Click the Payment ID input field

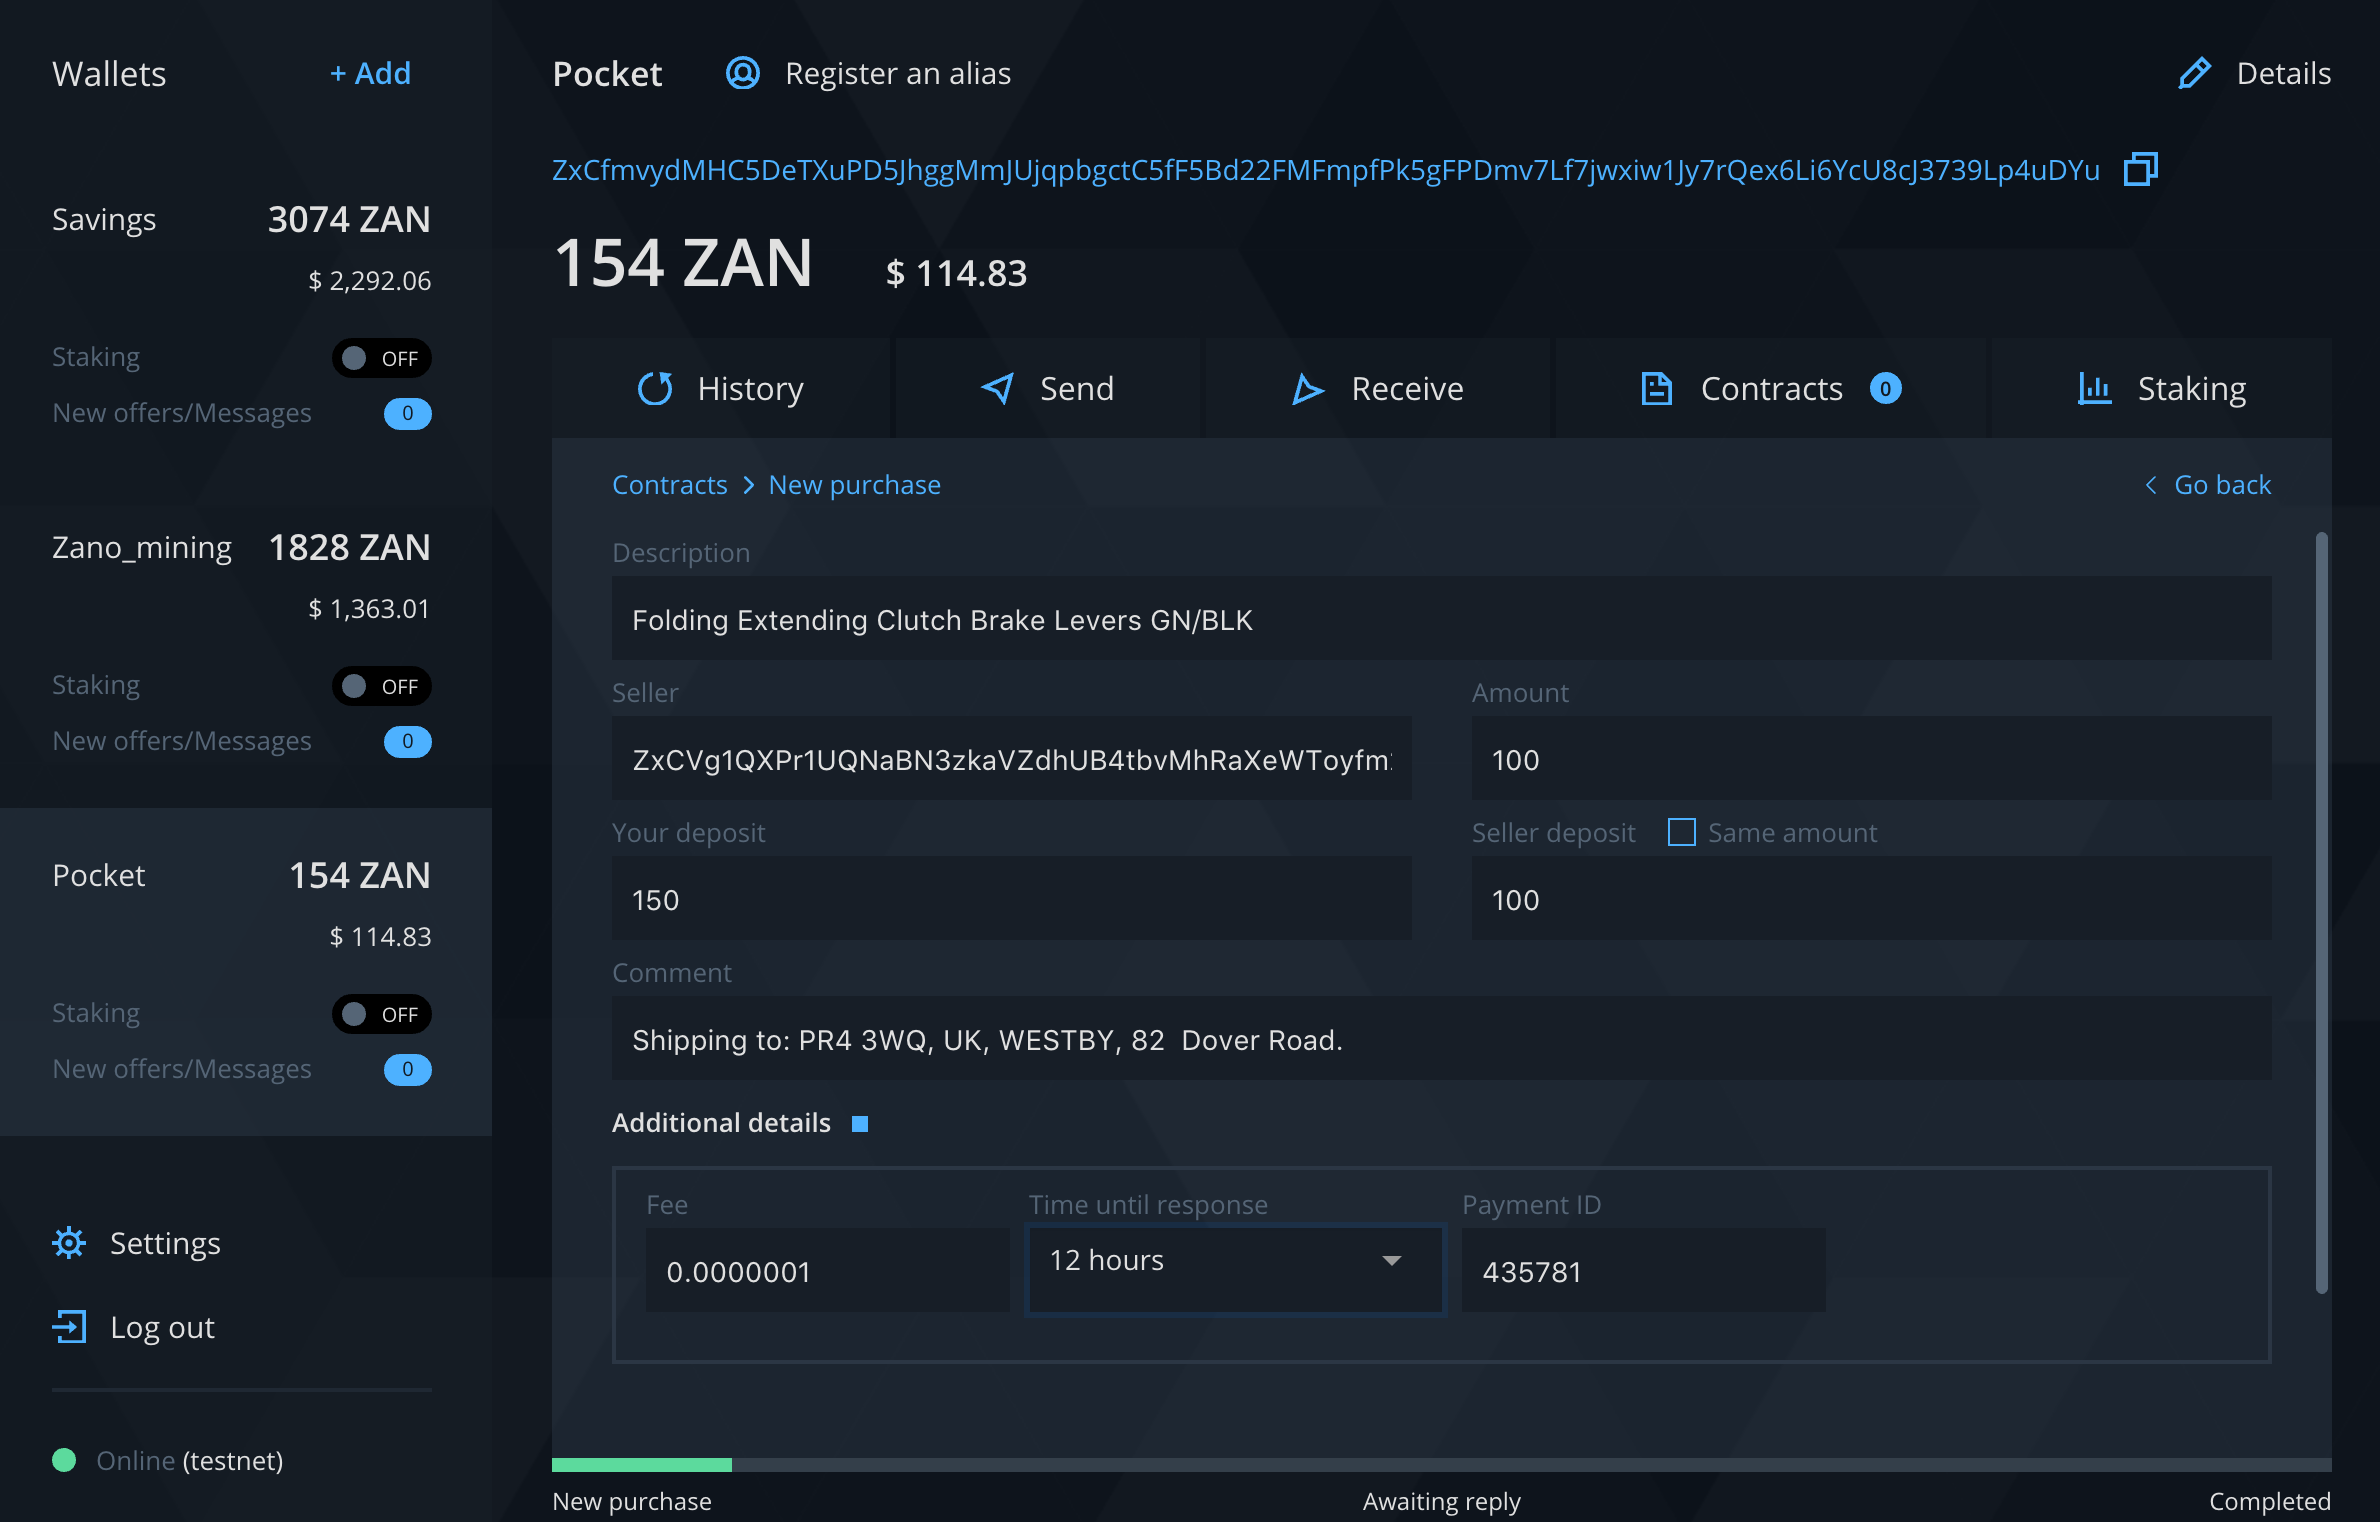1642,1271
